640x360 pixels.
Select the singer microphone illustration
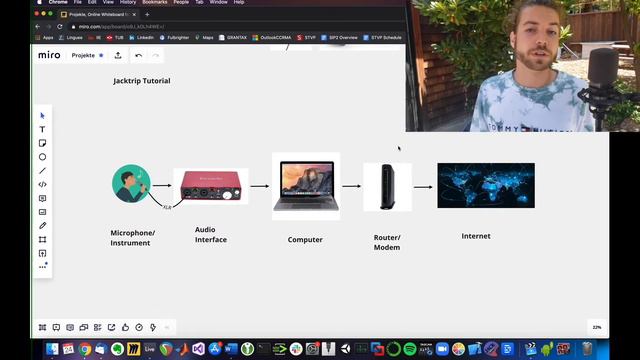click(x=131, y=184)
